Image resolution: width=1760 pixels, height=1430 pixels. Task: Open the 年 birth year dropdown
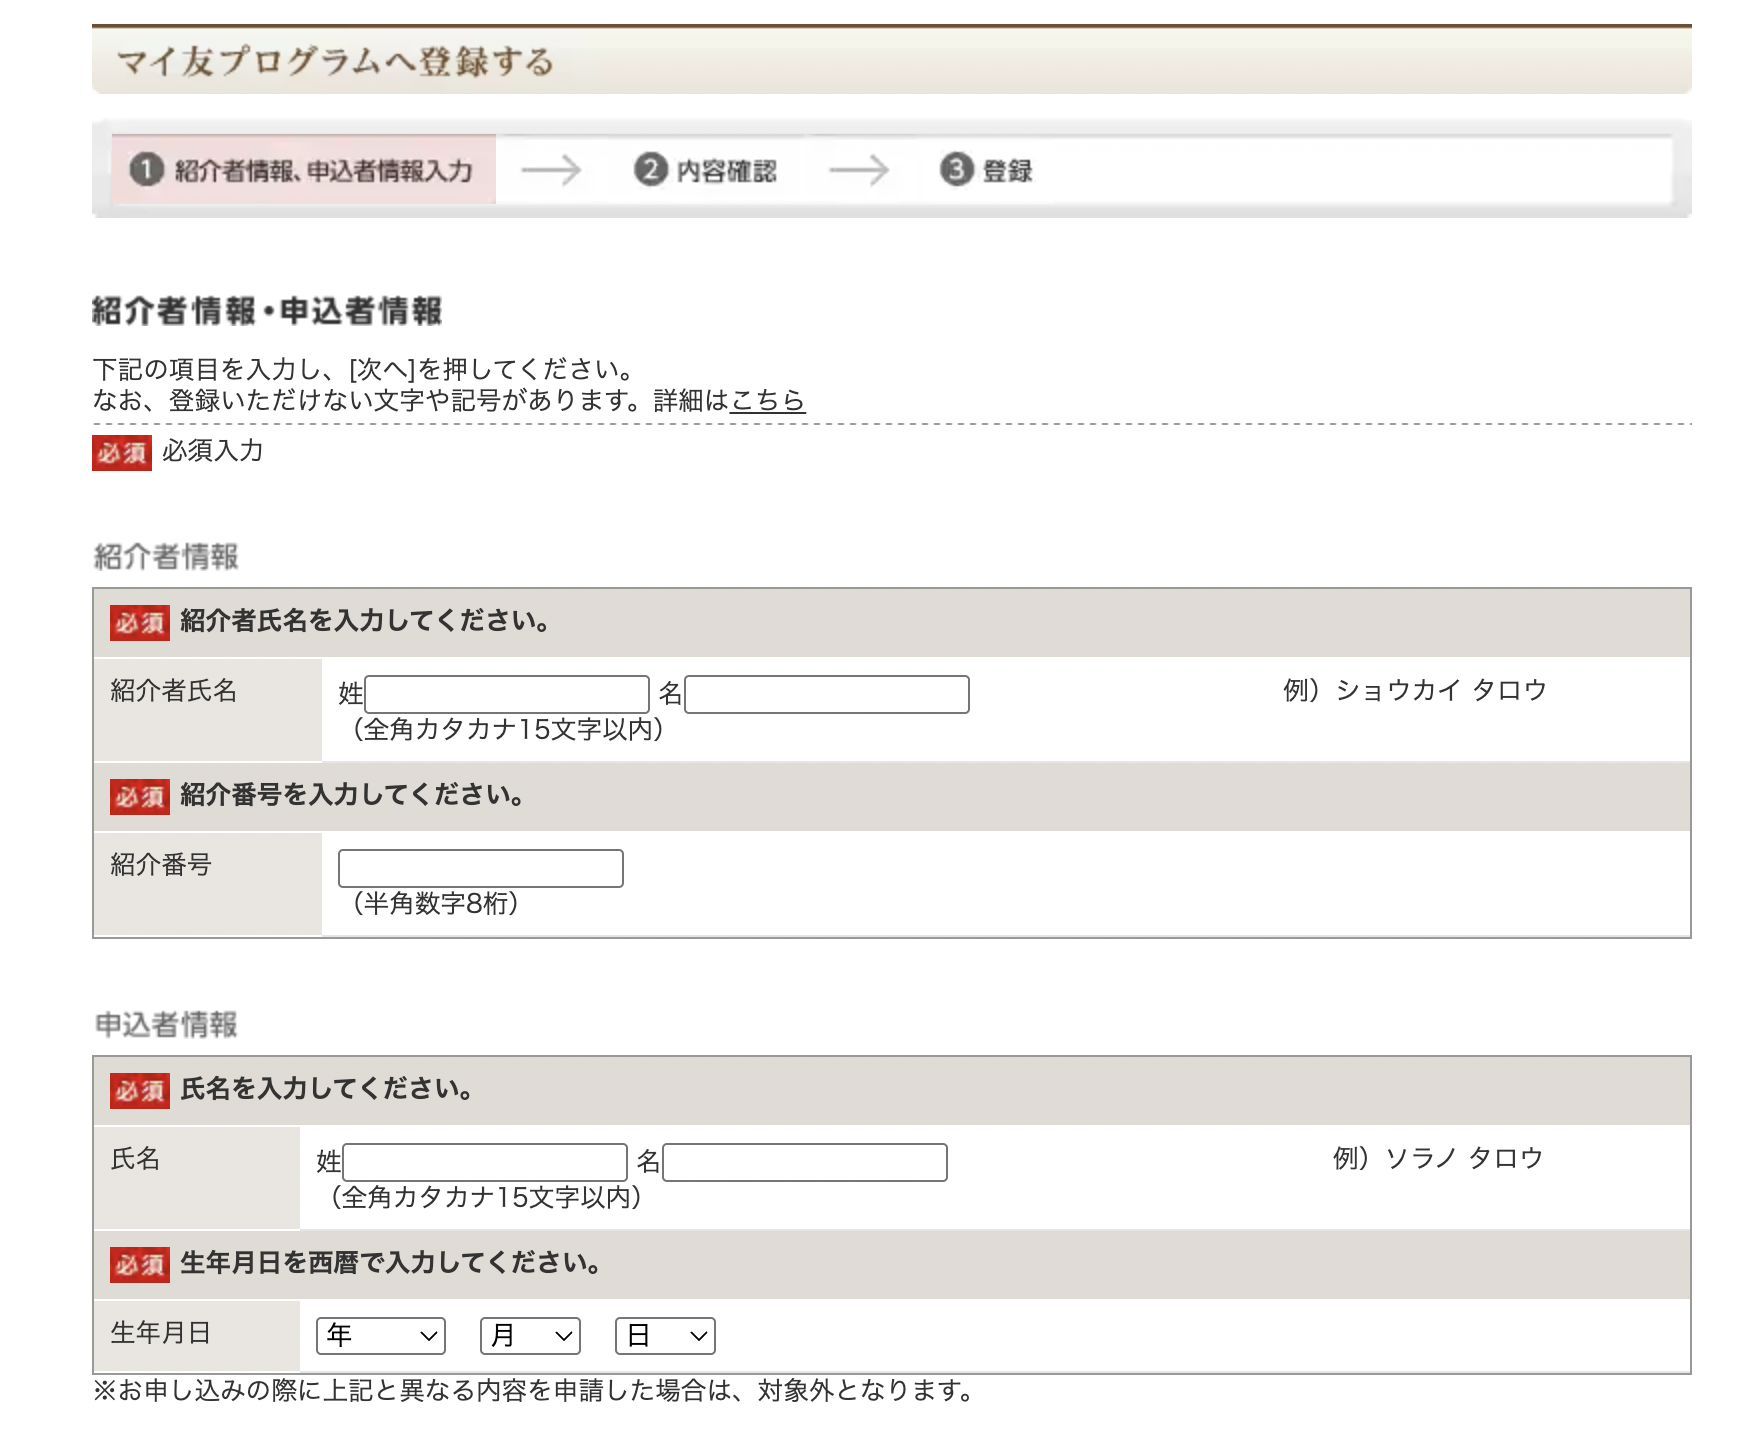click(381, 1336)
